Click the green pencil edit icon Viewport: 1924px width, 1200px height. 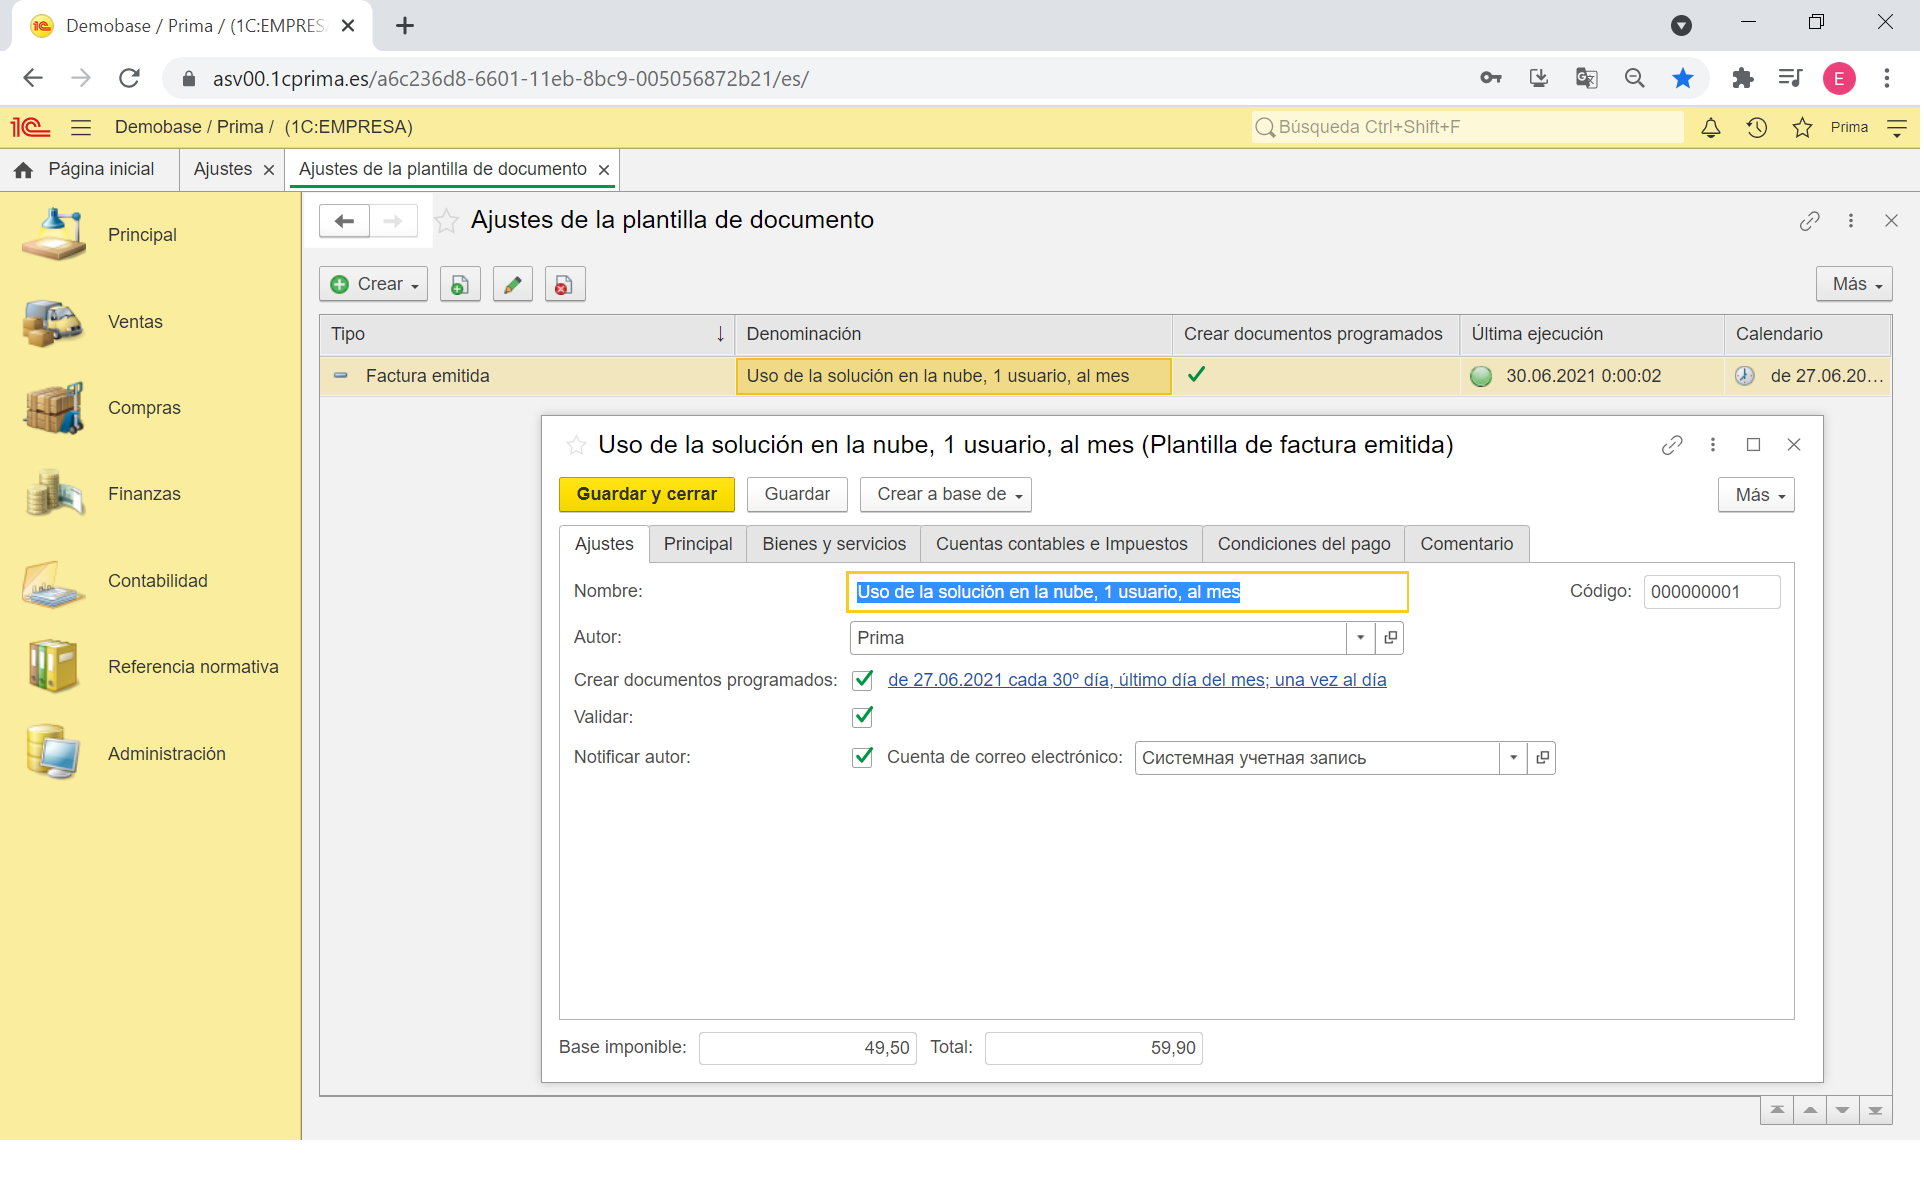(513, 285)
